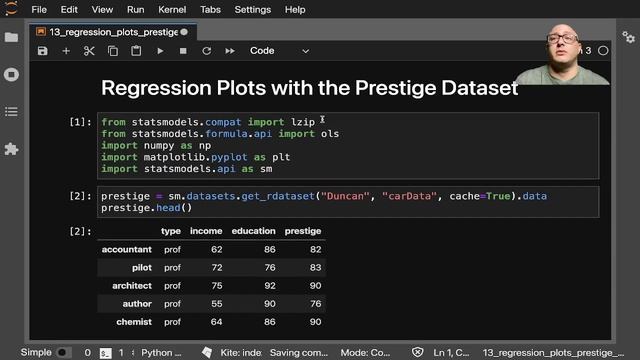Insert a new cell with plus icon
The height and width of the screenshot is (360, 640).
[66, 51]
